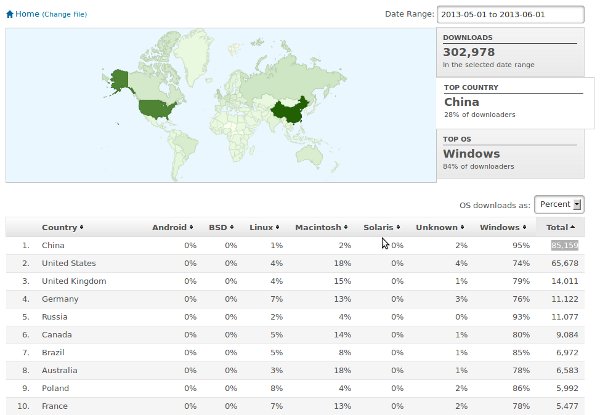Sort by the BSD column header
600x415 pixels.
219,227
